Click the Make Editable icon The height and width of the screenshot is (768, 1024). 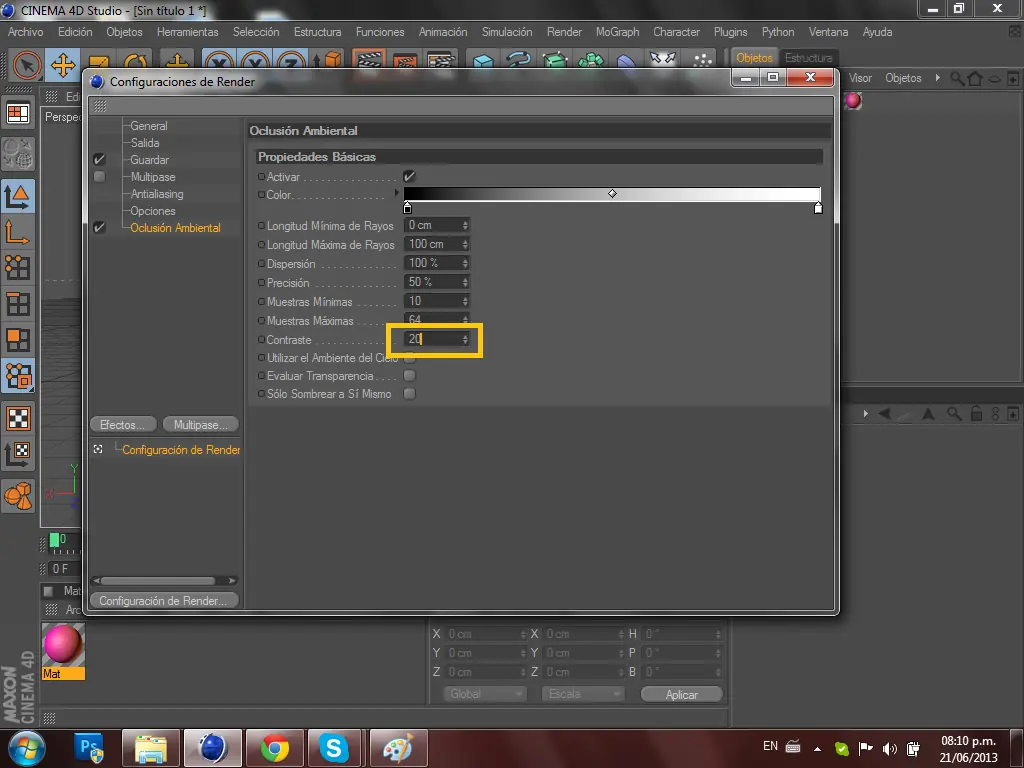pyautogui.click(x=18, y=153)
